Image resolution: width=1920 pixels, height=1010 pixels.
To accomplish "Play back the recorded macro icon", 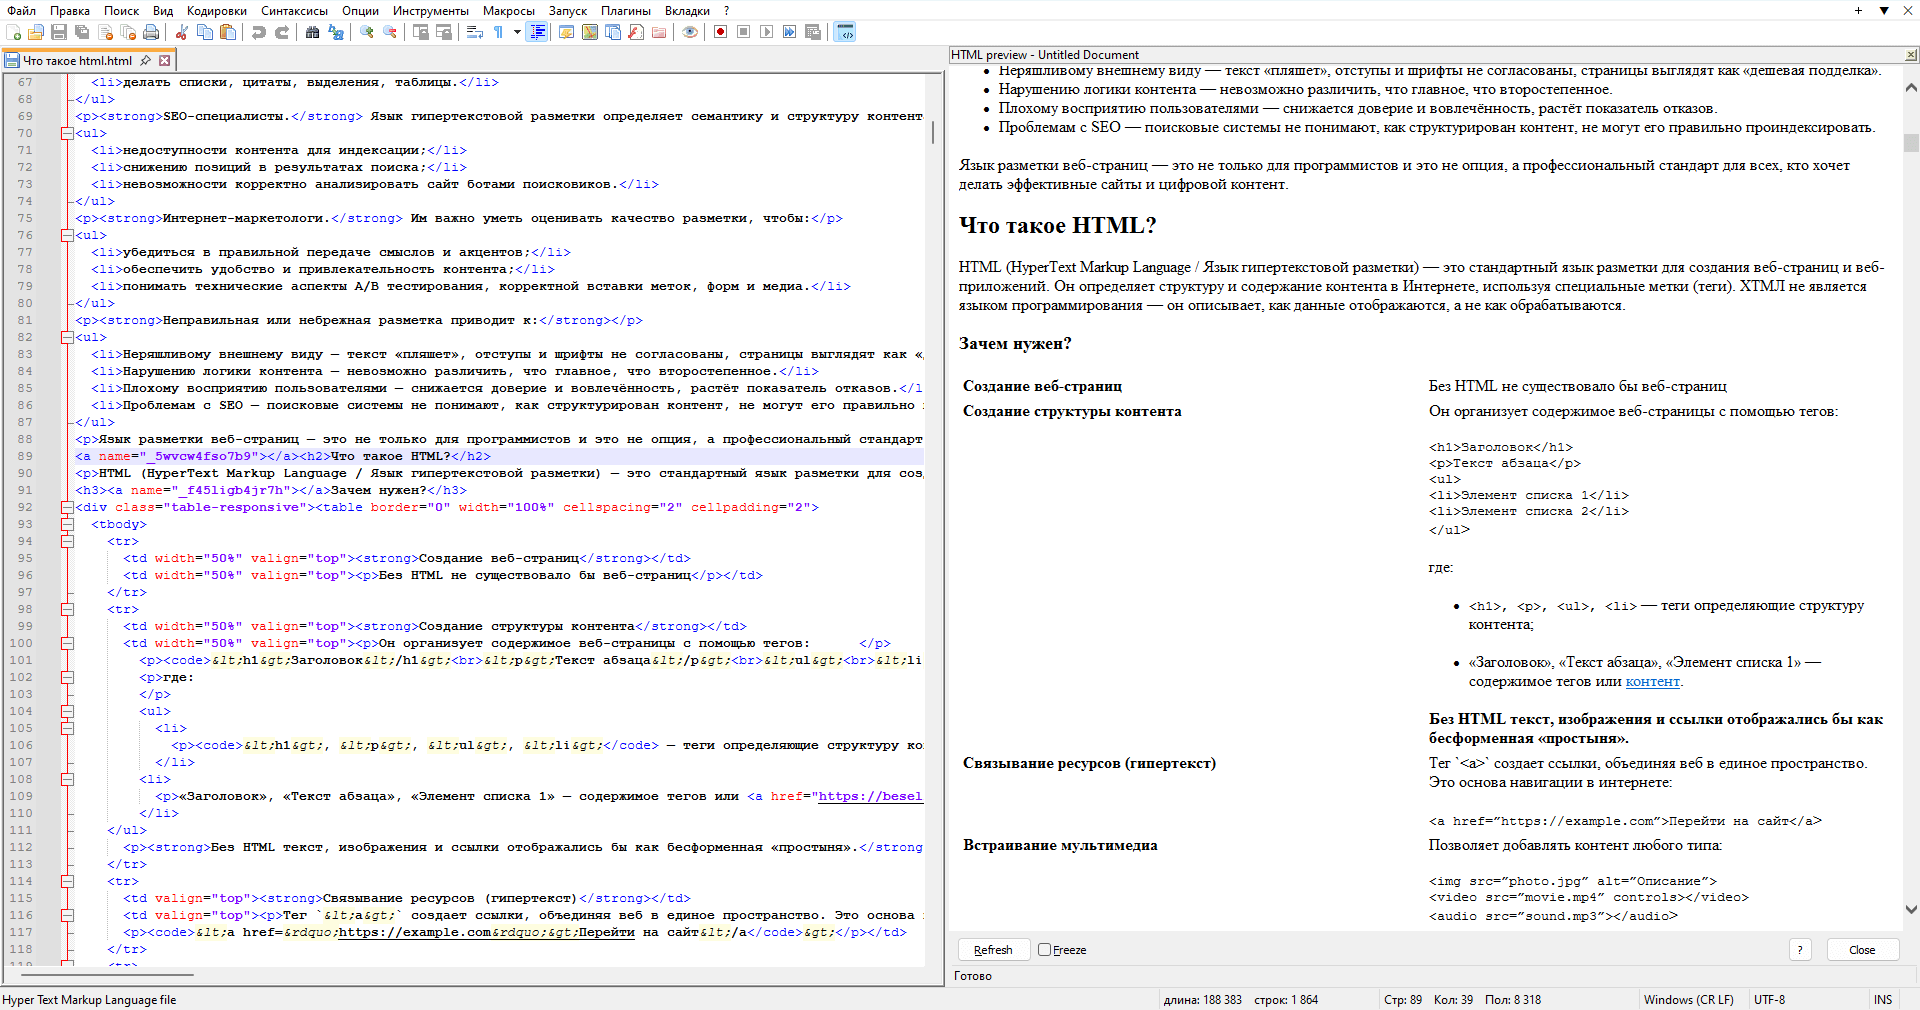I will (x=766, y=32).
